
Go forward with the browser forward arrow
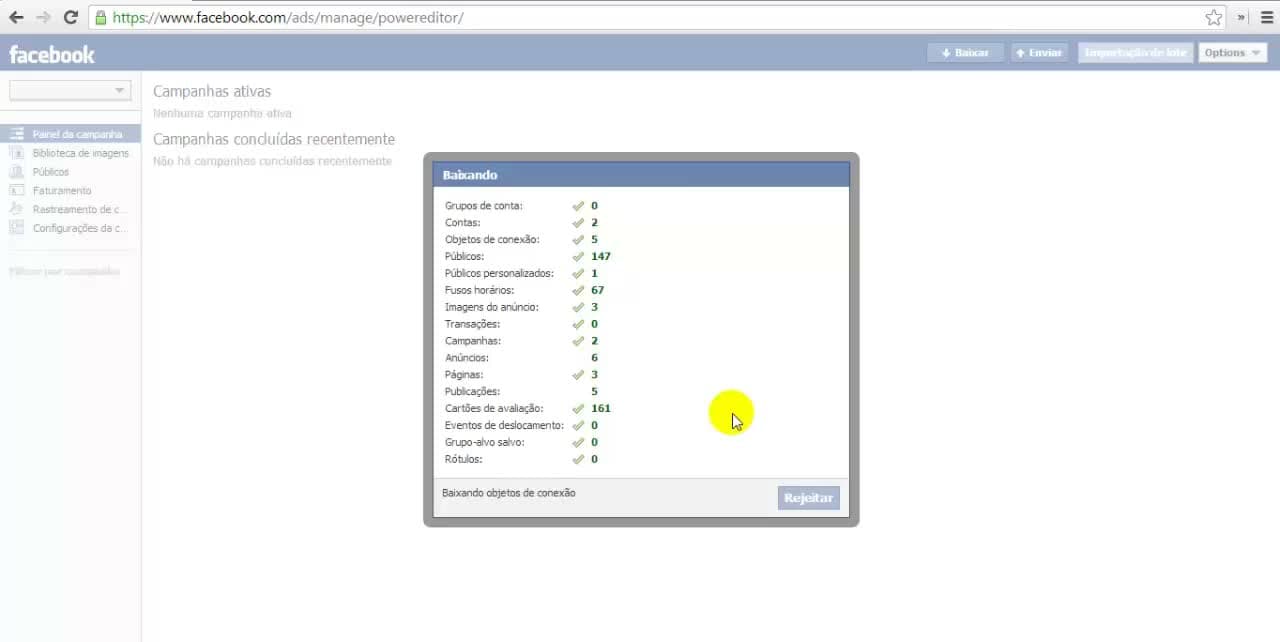(43, 17)
